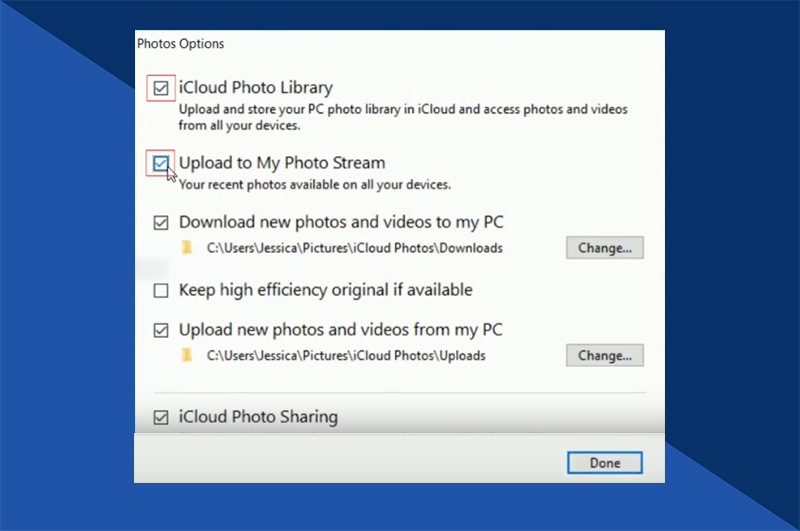This screenshot has width=800, height=531.
Task: Uncheck the iCloud Photo Library checkbox
Action: (x=161, y=88)
